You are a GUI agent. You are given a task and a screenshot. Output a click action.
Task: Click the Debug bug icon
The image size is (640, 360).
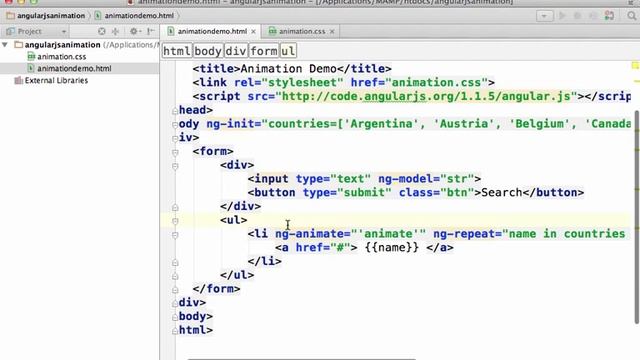click(577, 16)
